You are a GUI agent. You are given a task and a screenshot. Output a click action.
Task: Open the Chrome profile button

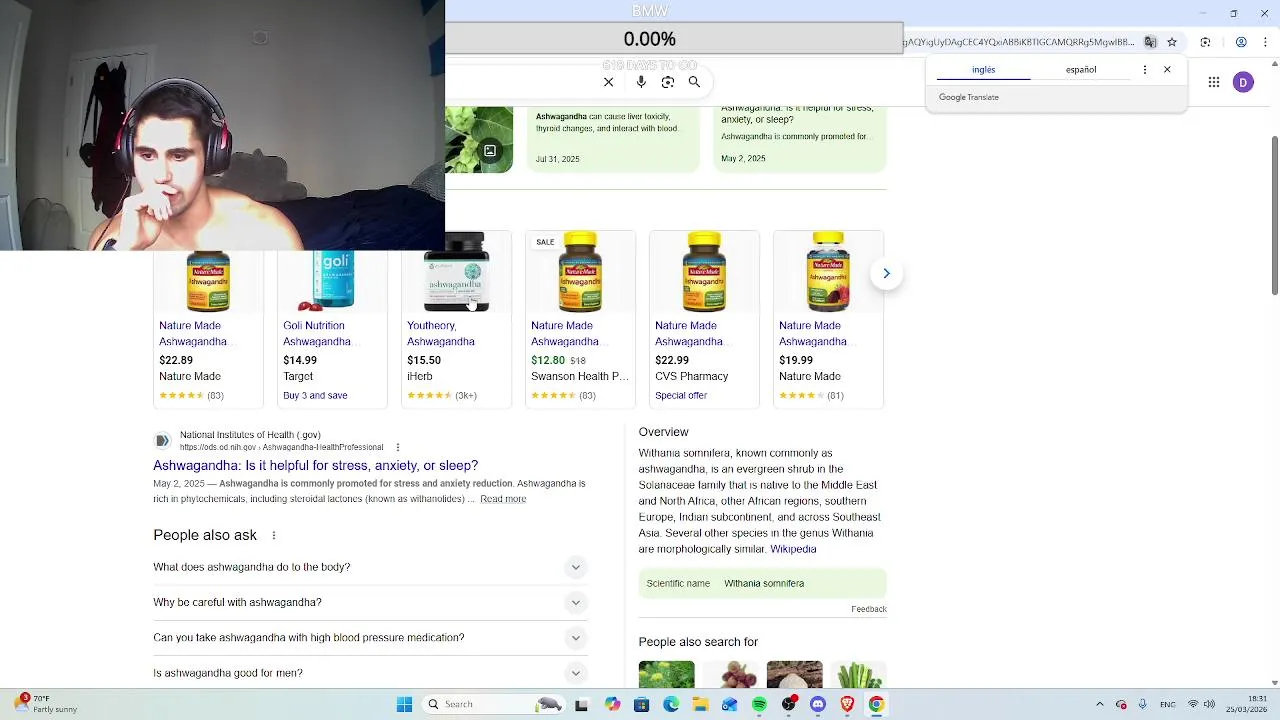click(1241, 42)
